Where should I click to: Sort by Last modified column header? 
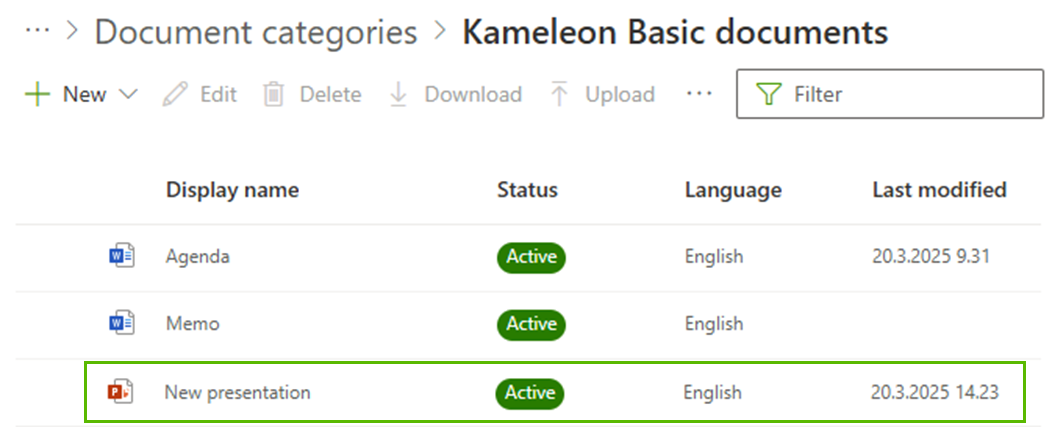point(939,190)
